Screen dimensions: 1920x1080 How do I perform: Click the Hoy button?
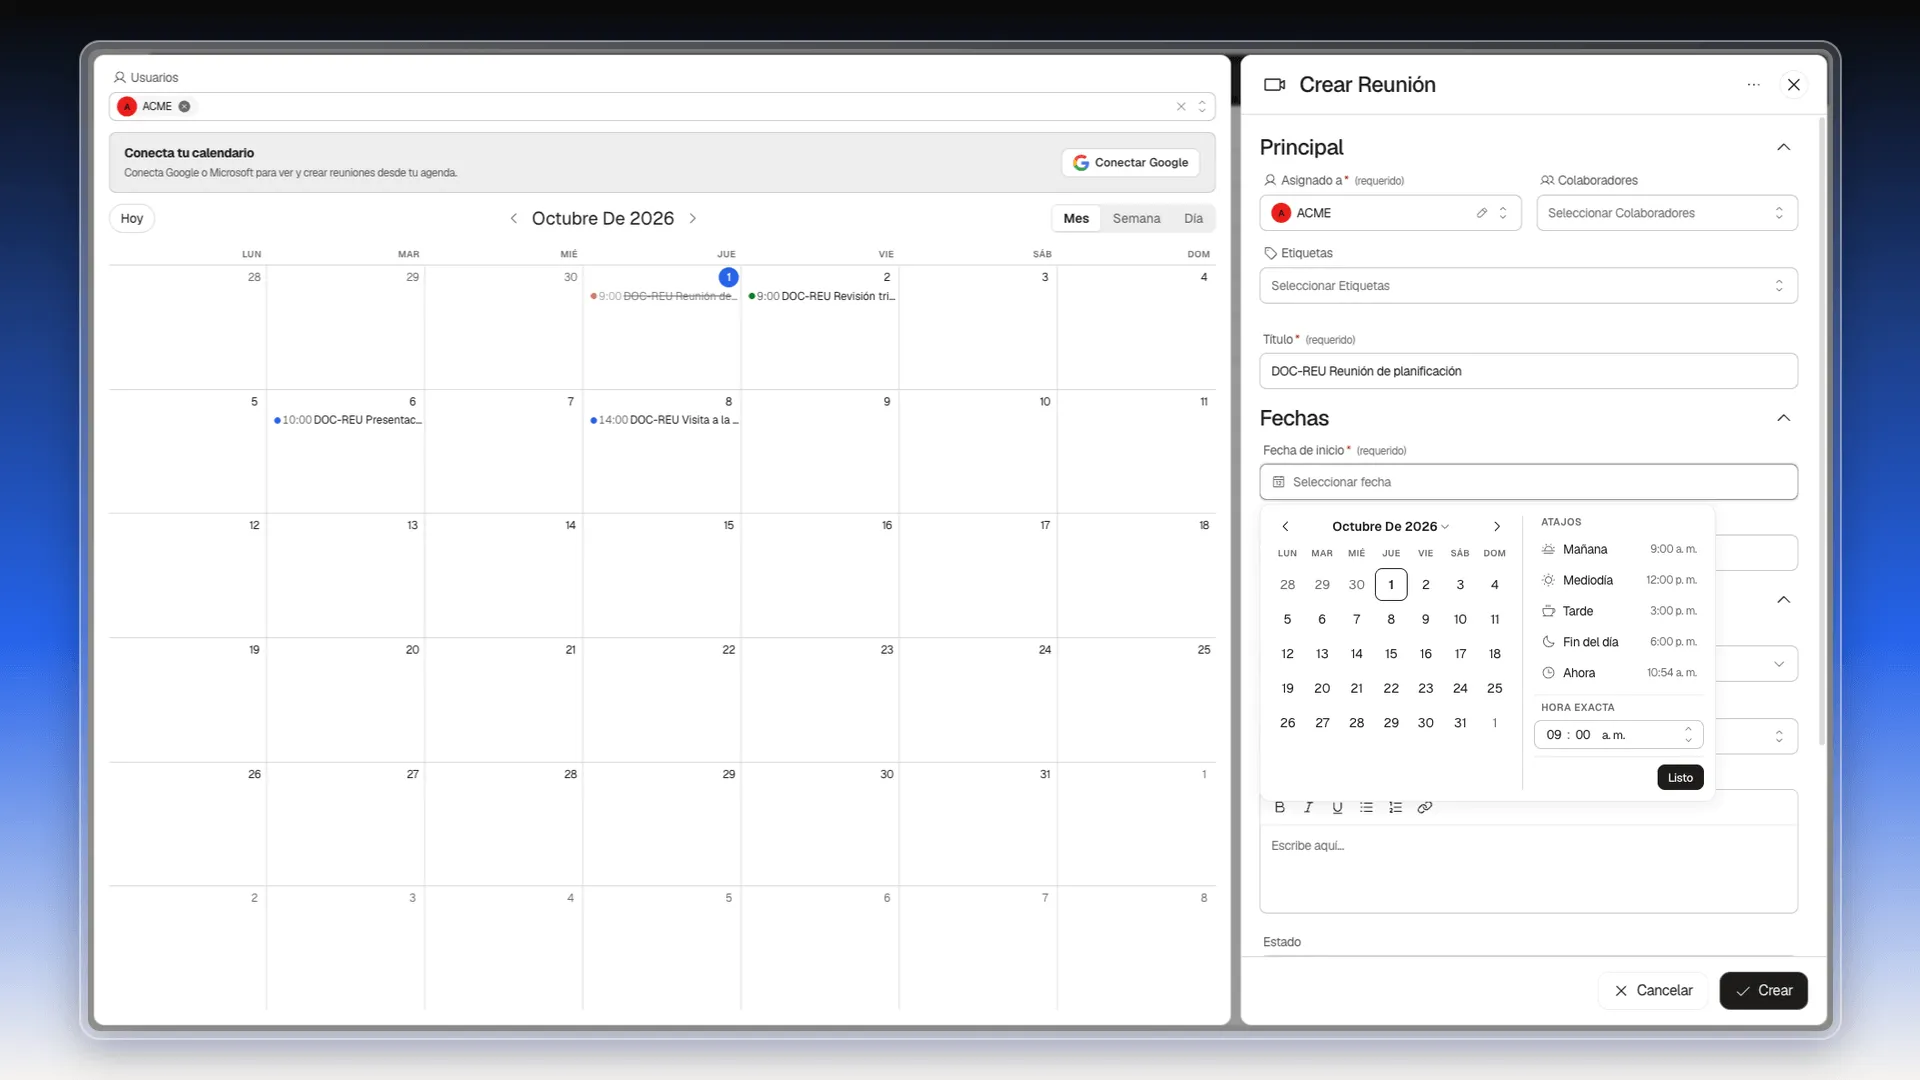[132, 218]
